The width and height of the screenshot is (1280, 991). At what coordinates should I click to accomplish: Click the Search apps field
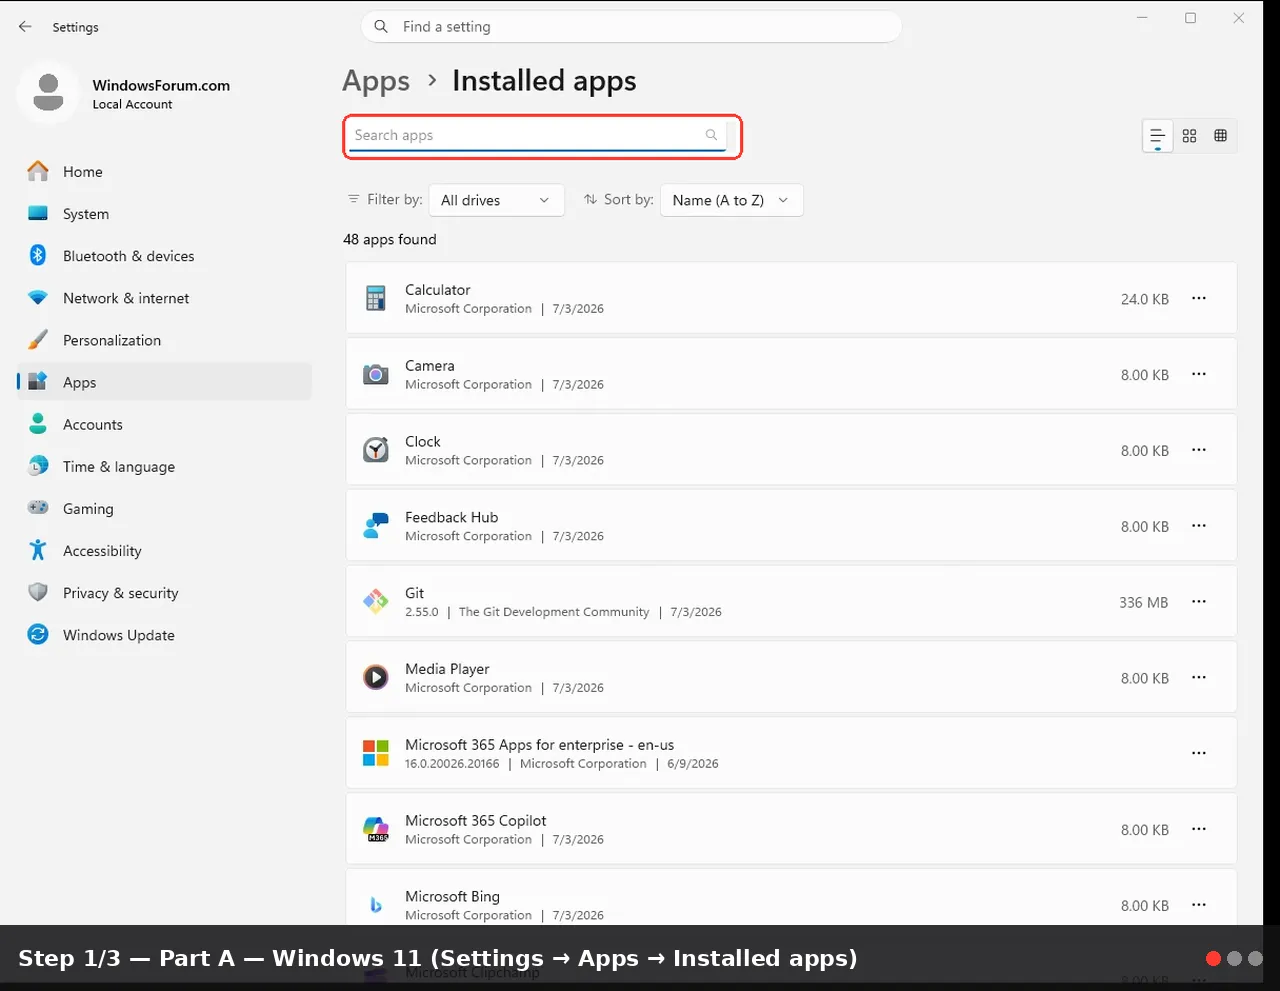click(x=538, y=136)
